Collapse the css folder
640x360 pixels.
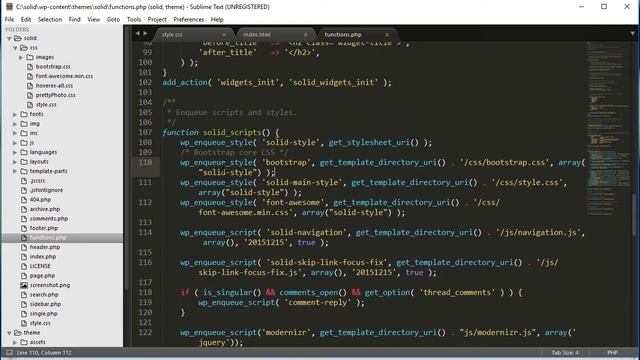tap(15, 48)
